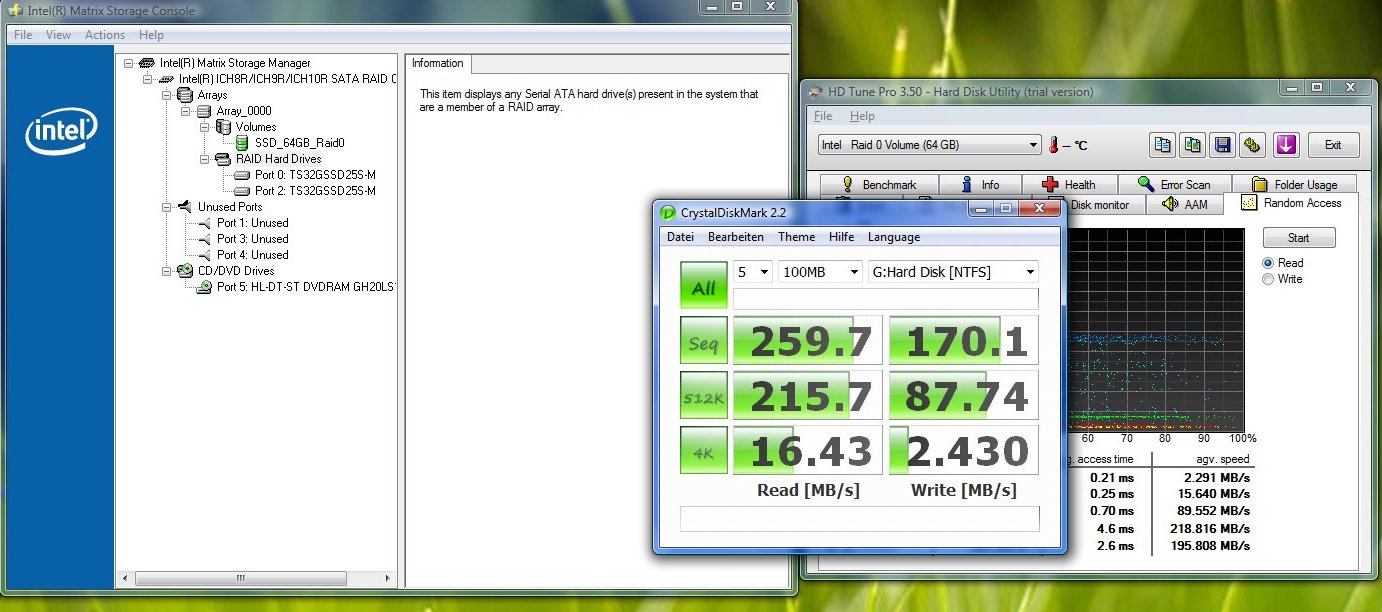
Task: Switch to Error Scan tab in HD Tune
Action: (x=1174, y=184)
